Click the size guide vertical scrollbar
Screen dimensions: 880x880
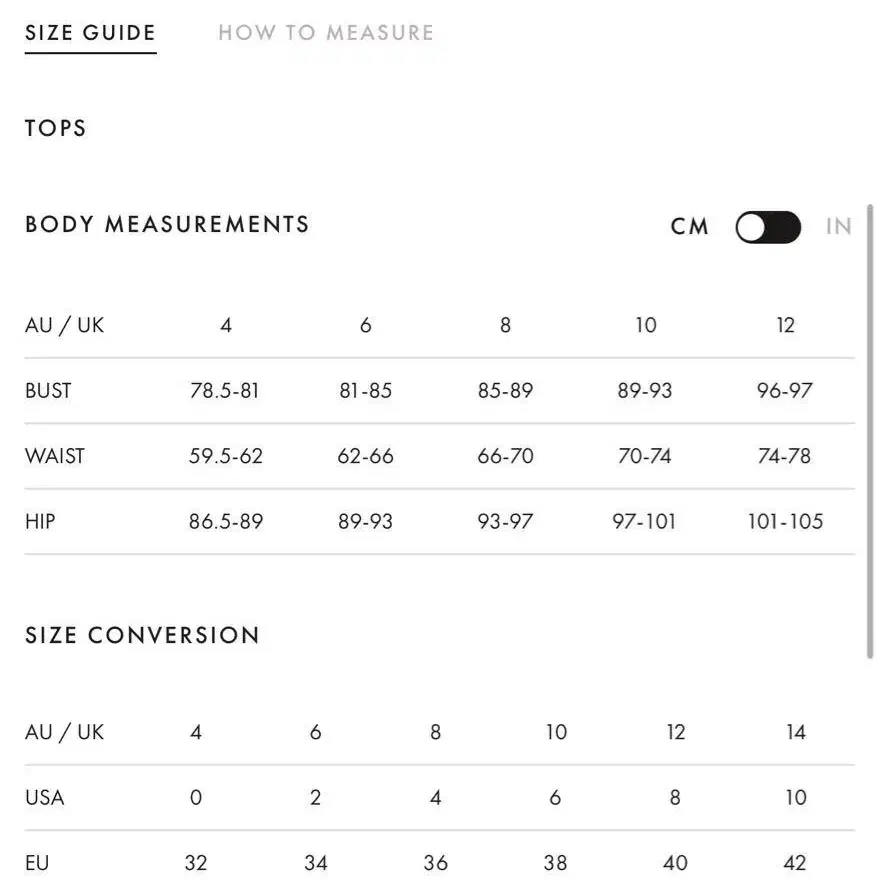tap(870, 431)
